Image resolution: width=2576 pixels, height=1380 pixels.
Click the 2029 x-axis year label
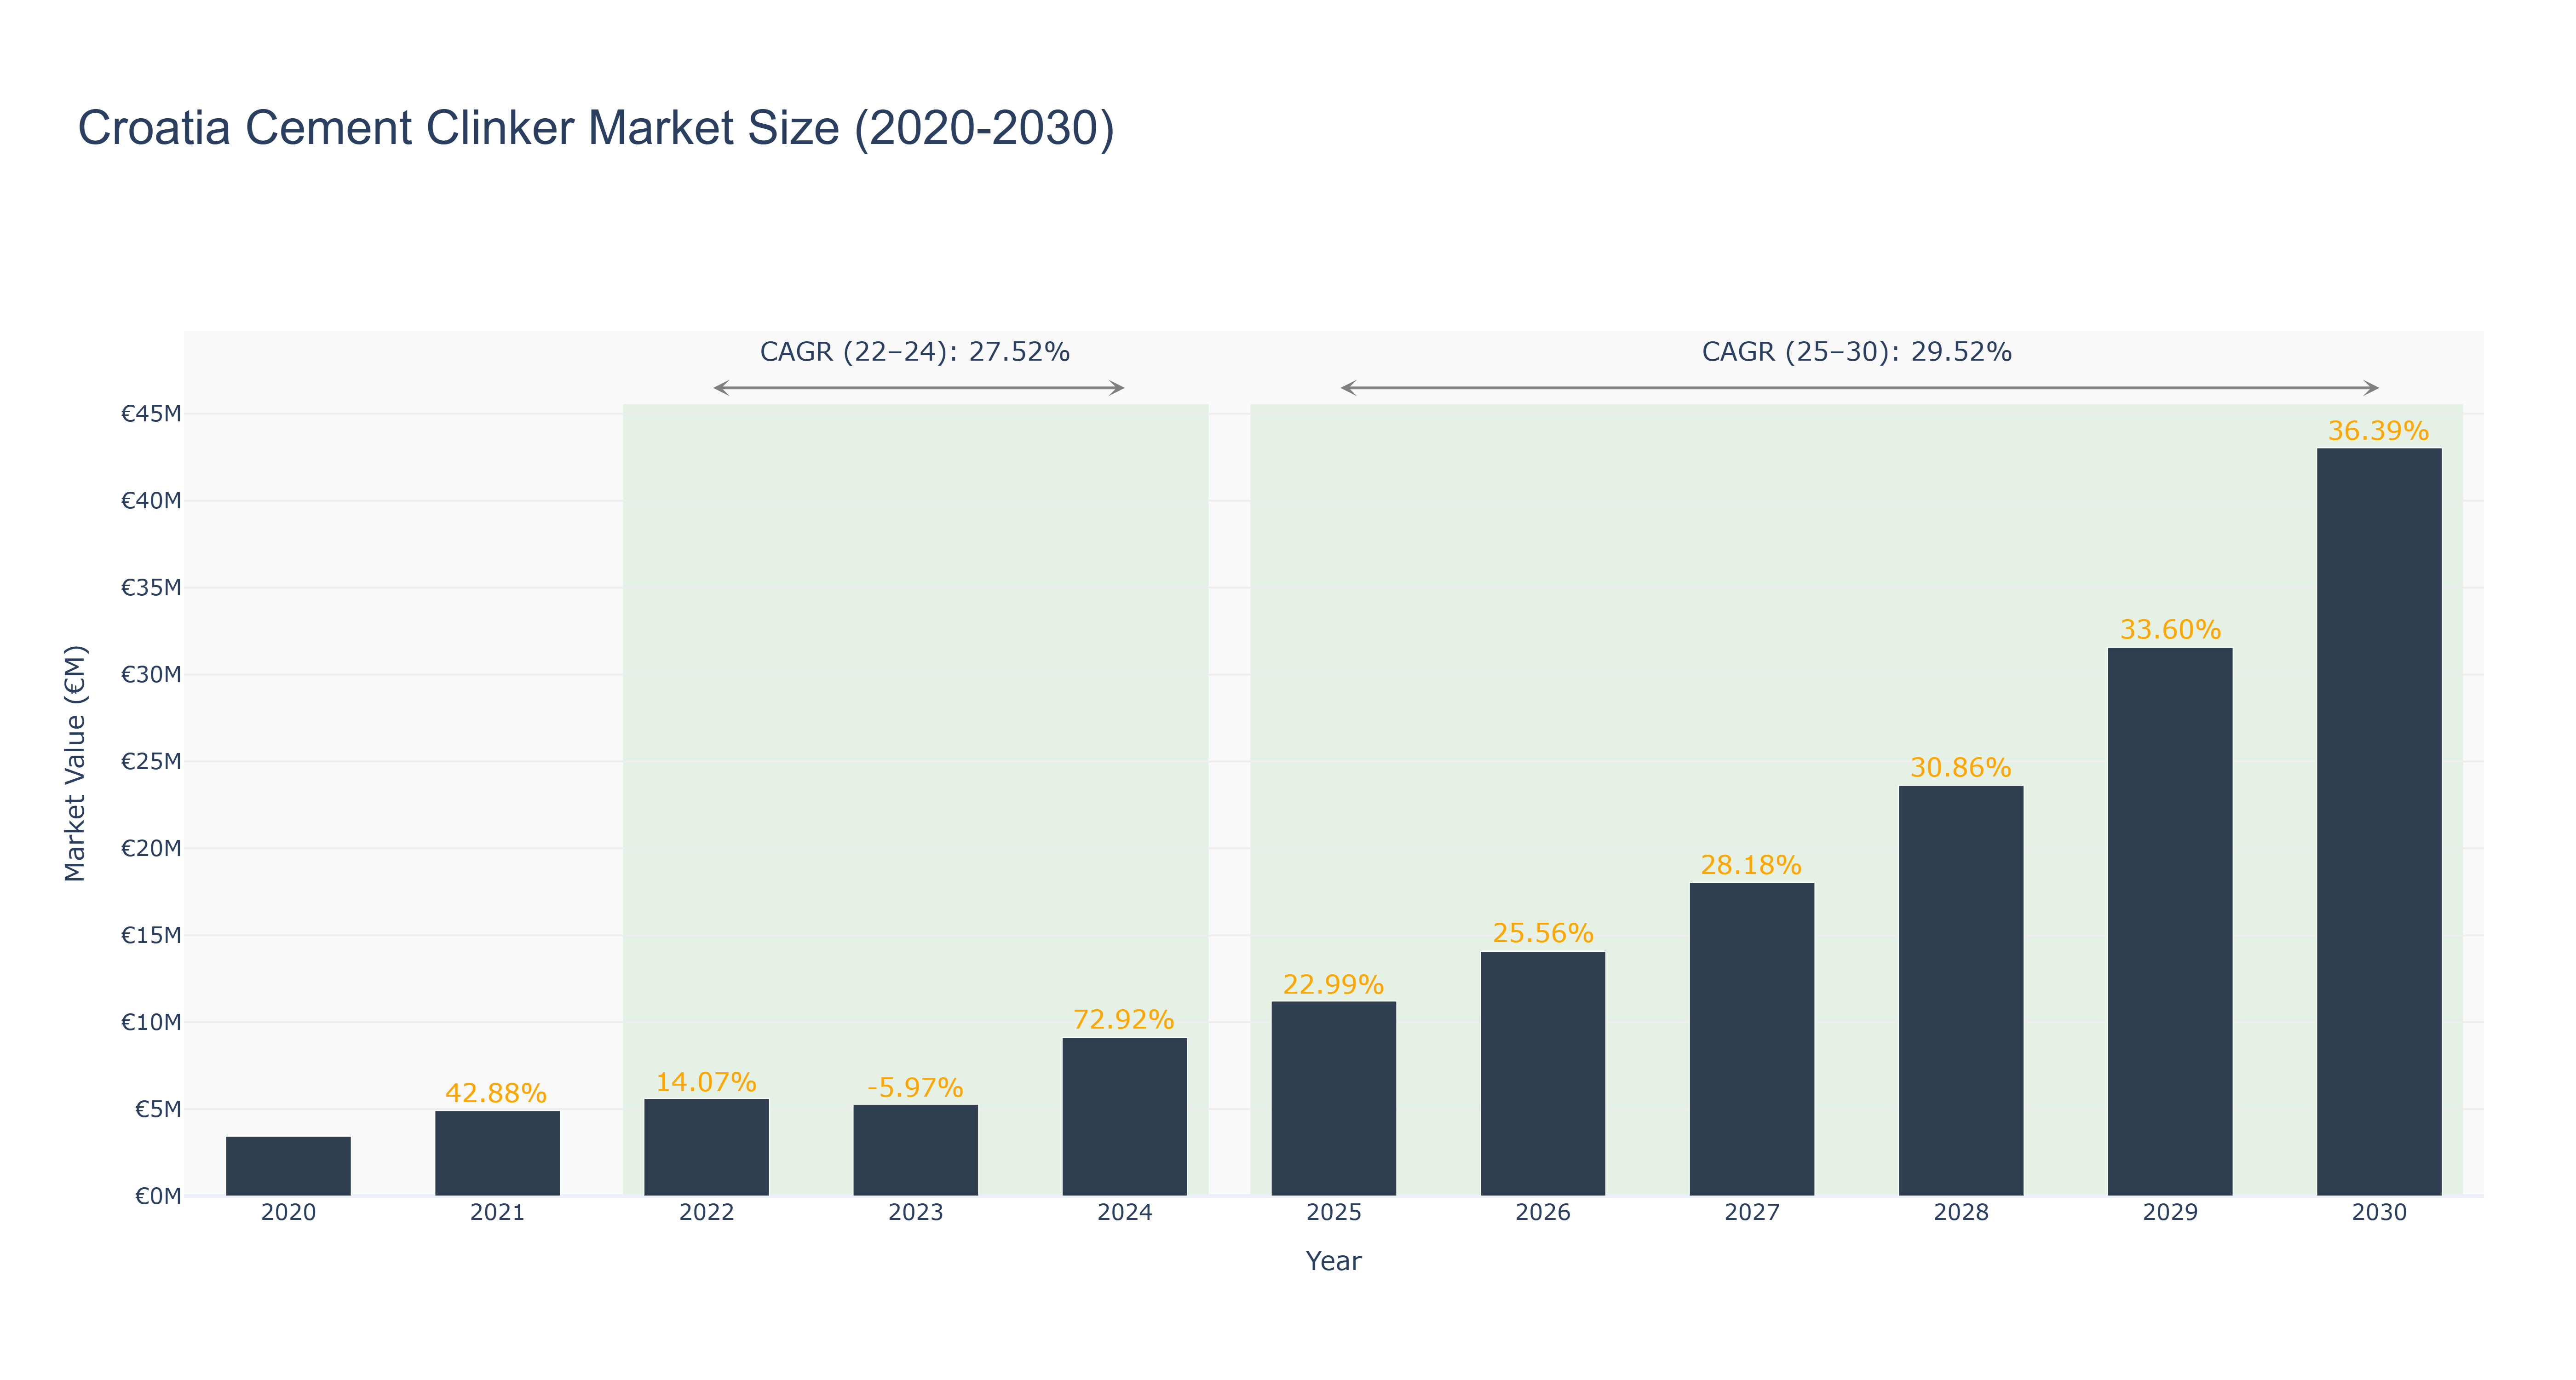(x=2170, y=1213)
